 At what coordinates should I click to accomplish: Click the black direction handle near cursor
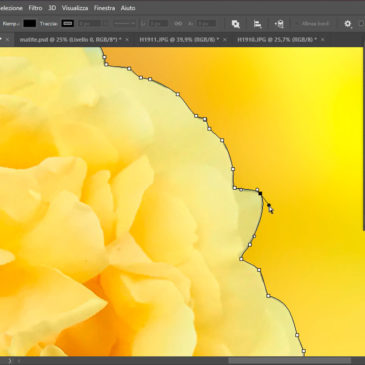coord(269,205)
